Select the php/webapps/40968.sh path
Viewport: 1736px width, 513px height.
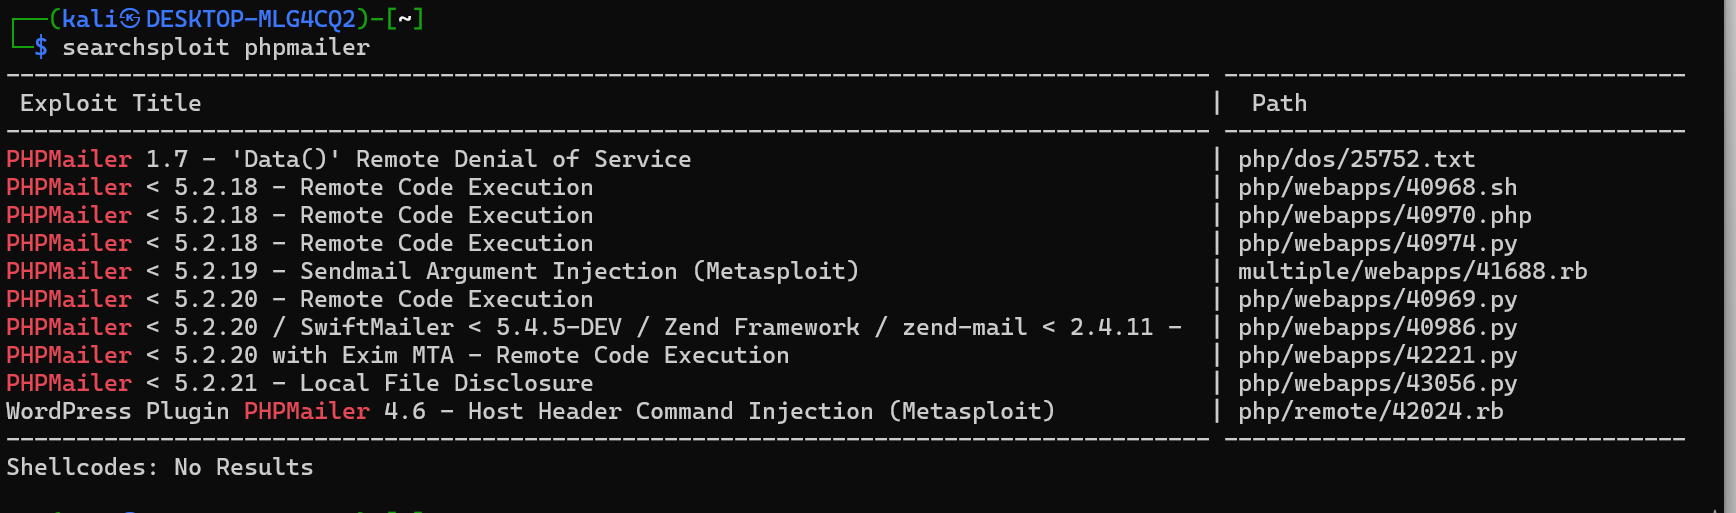click(1377, 187)
